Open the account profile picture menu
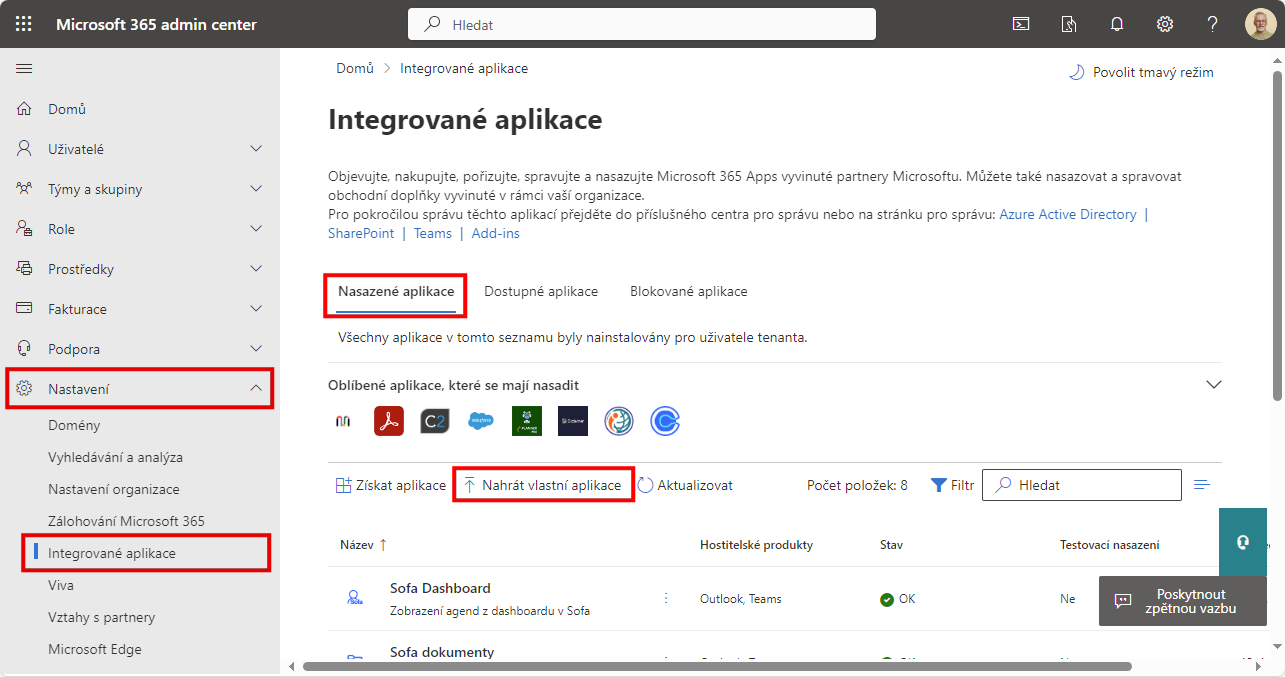Image resolution: width=1285 pixels, height=677 pixels. pos(1260,24)
